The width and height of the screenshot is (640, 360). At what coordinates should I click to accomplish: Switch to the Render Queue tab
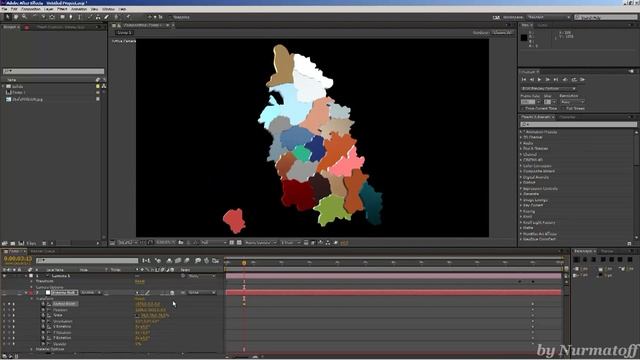pyautogui.click(x=43, y=251)
